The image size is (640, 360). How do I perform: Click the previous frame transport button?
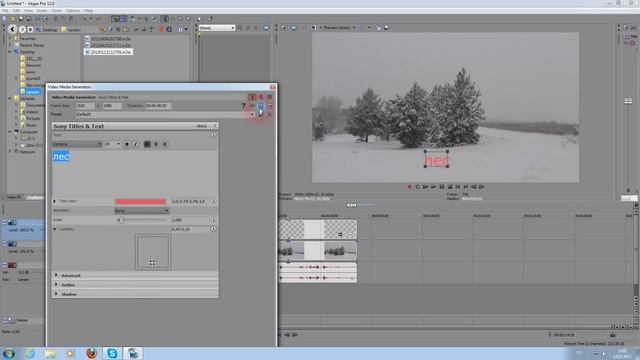point(473,187)
